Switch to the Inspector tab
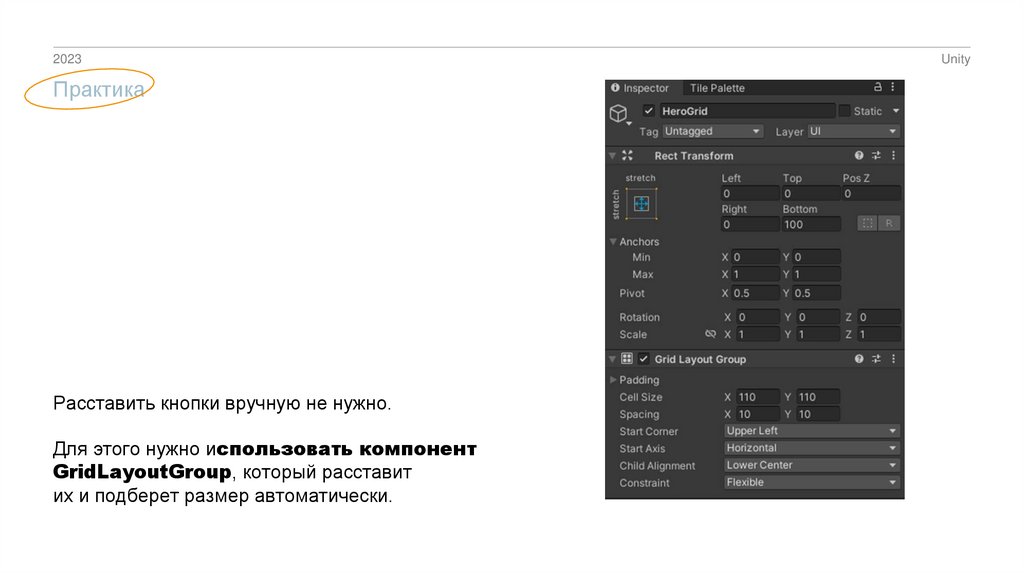 pyautogui.click(x=640, y=88)
